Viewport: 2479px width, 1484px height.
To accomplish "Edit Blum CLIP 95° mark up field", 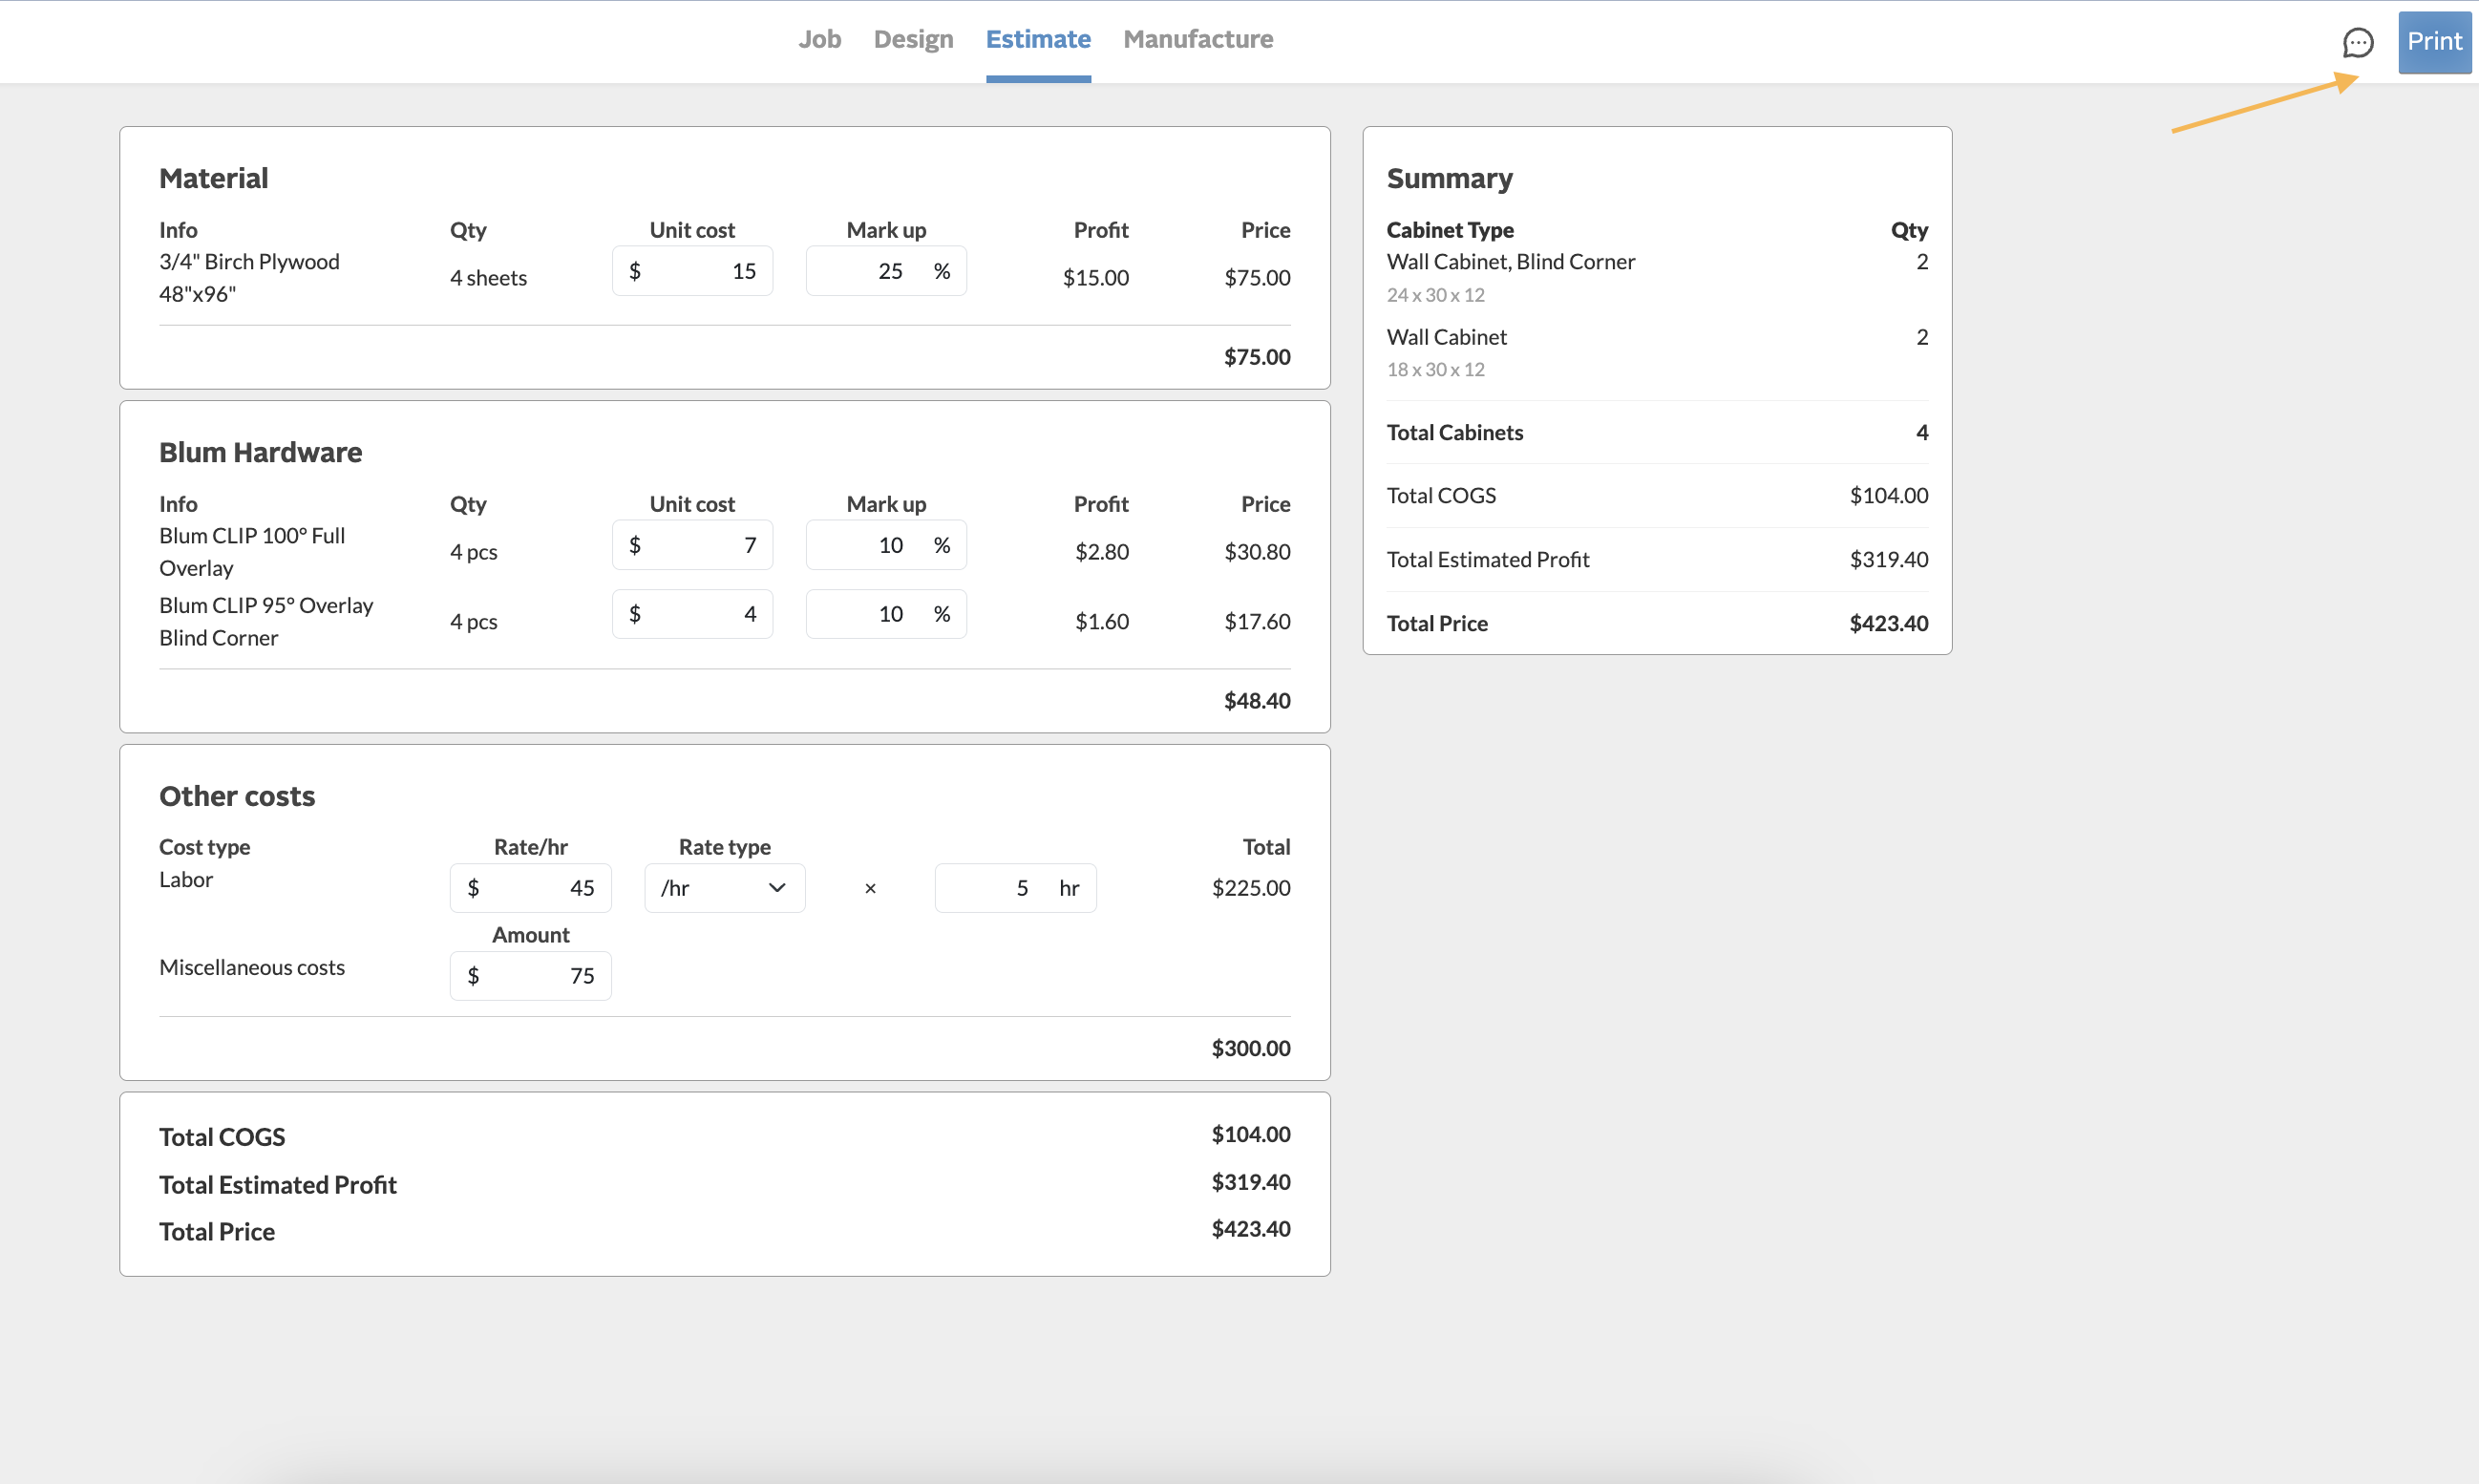I will [x=886, y=614].
